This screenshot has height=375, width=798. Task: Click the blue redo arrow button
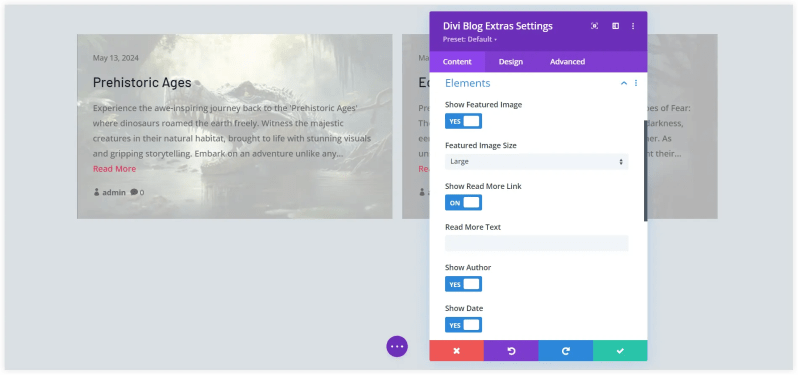click(565, 351)
